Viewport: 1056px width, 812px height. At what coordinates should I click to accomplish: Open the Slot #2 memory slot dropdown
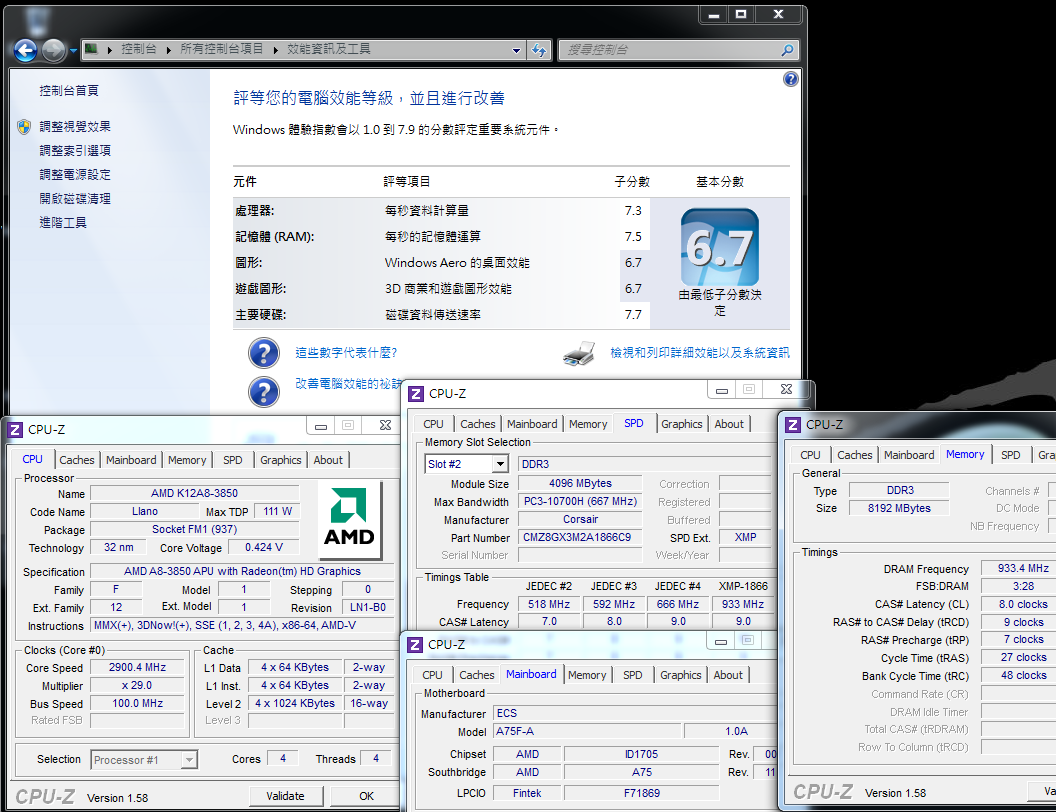click(x=500, y=464)
